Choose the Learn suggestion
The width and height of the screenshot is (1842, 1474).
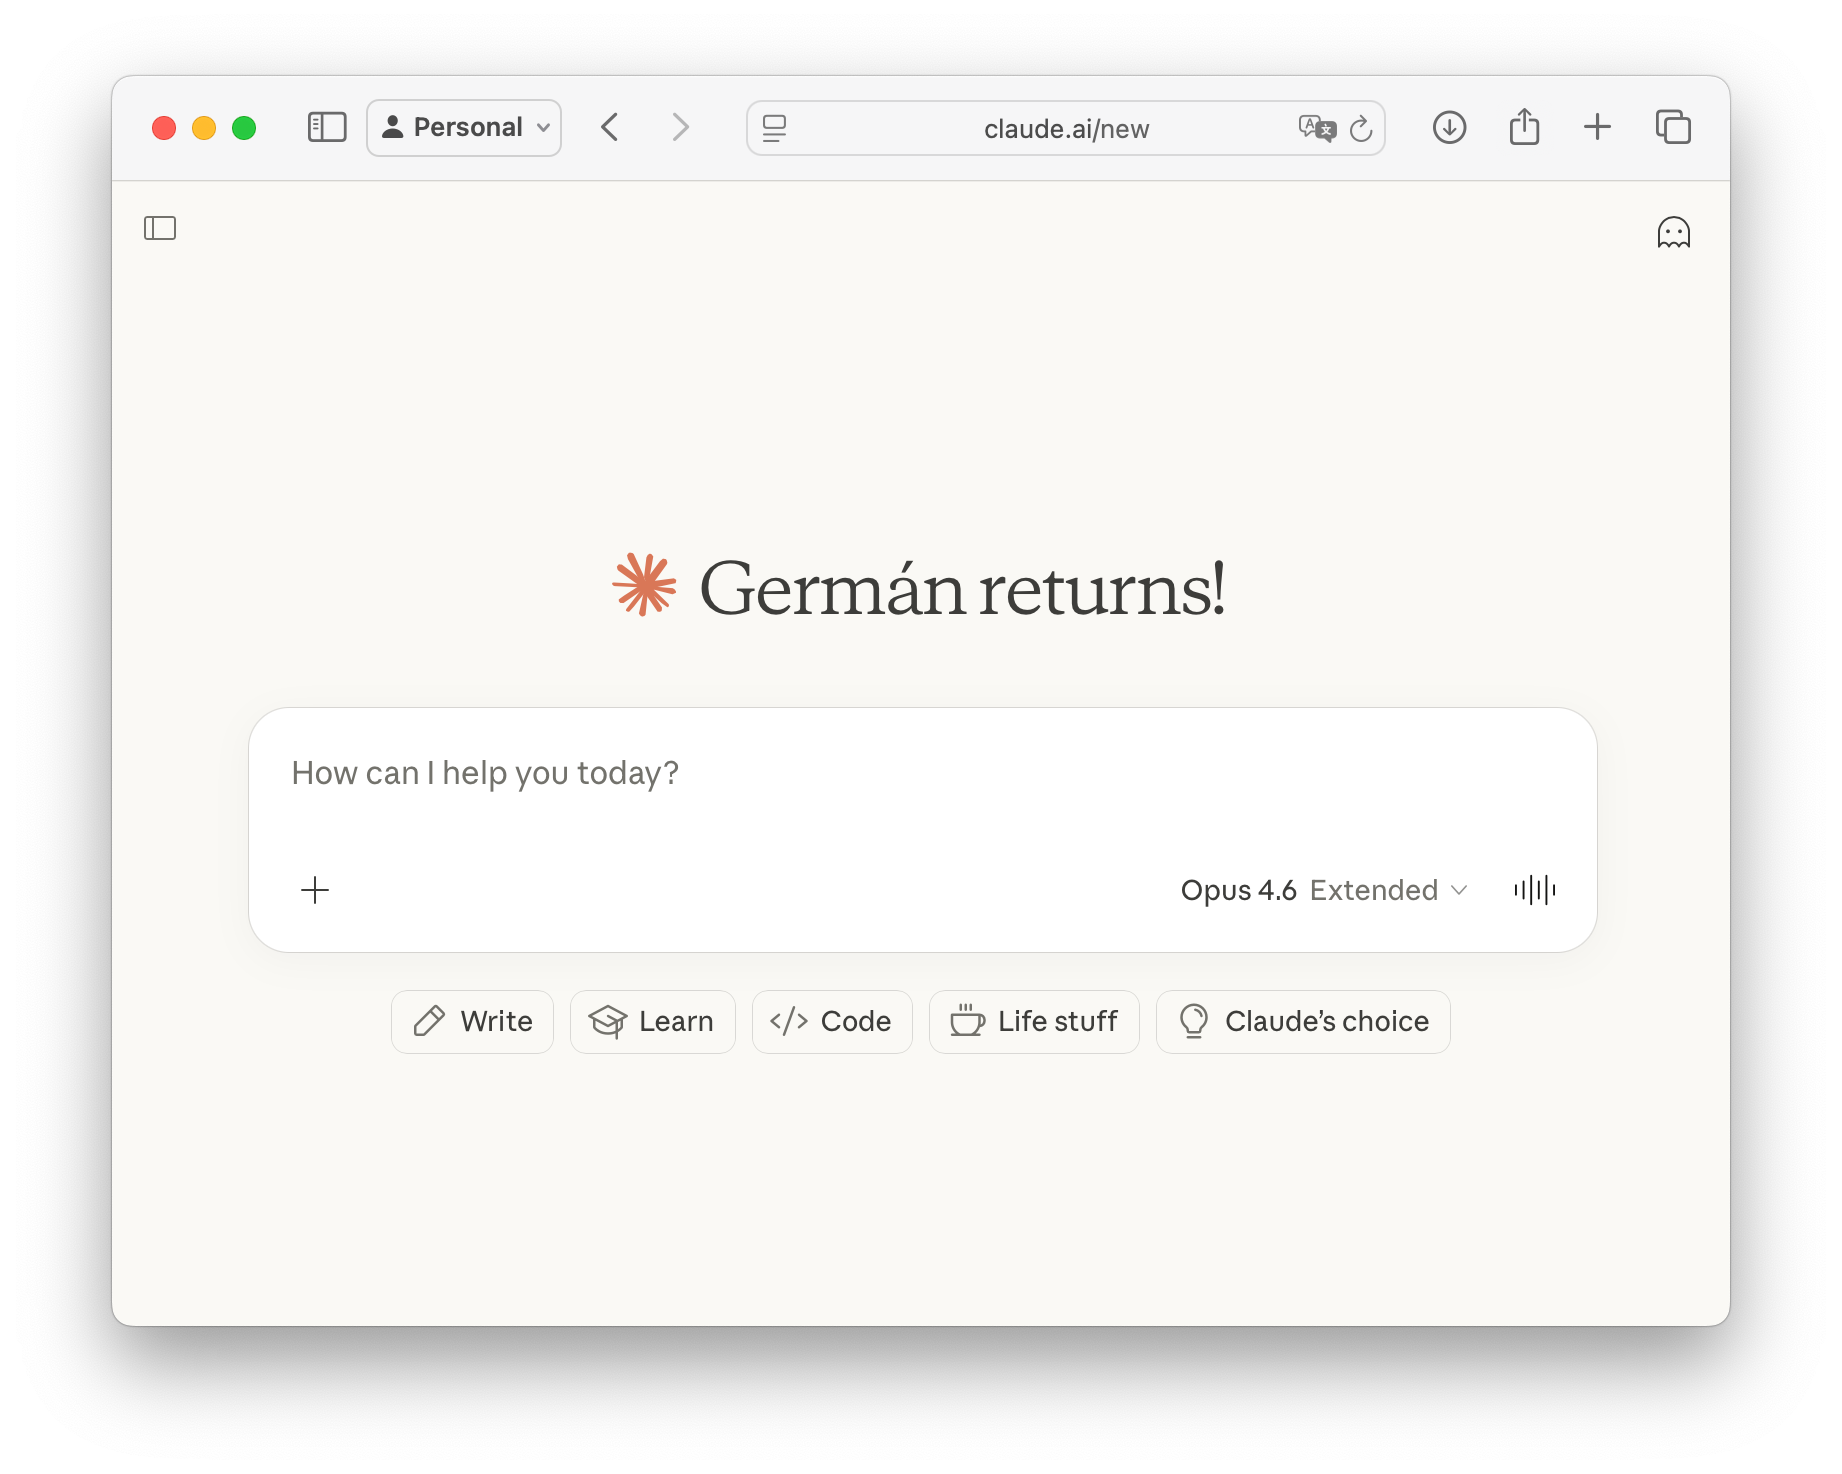point(652,1021)
